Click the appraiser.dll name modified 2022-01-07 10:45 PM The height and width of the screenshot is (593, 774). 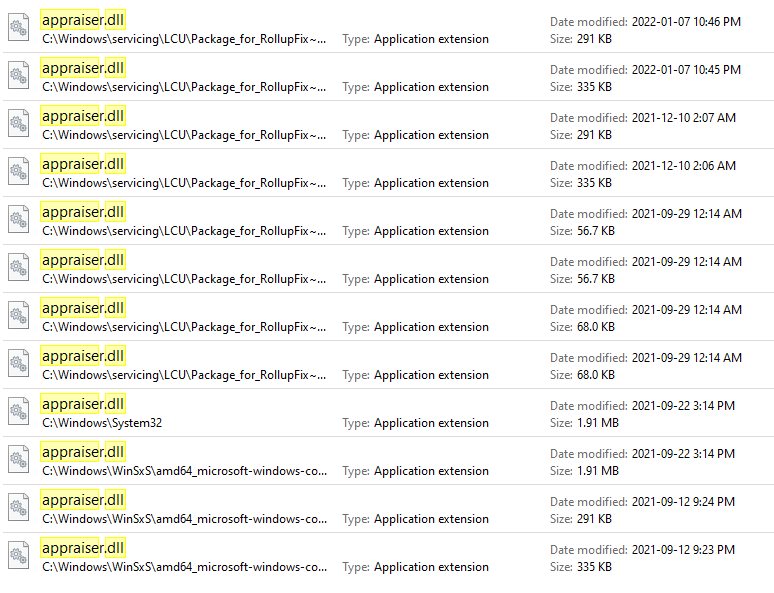pos(83,68)
